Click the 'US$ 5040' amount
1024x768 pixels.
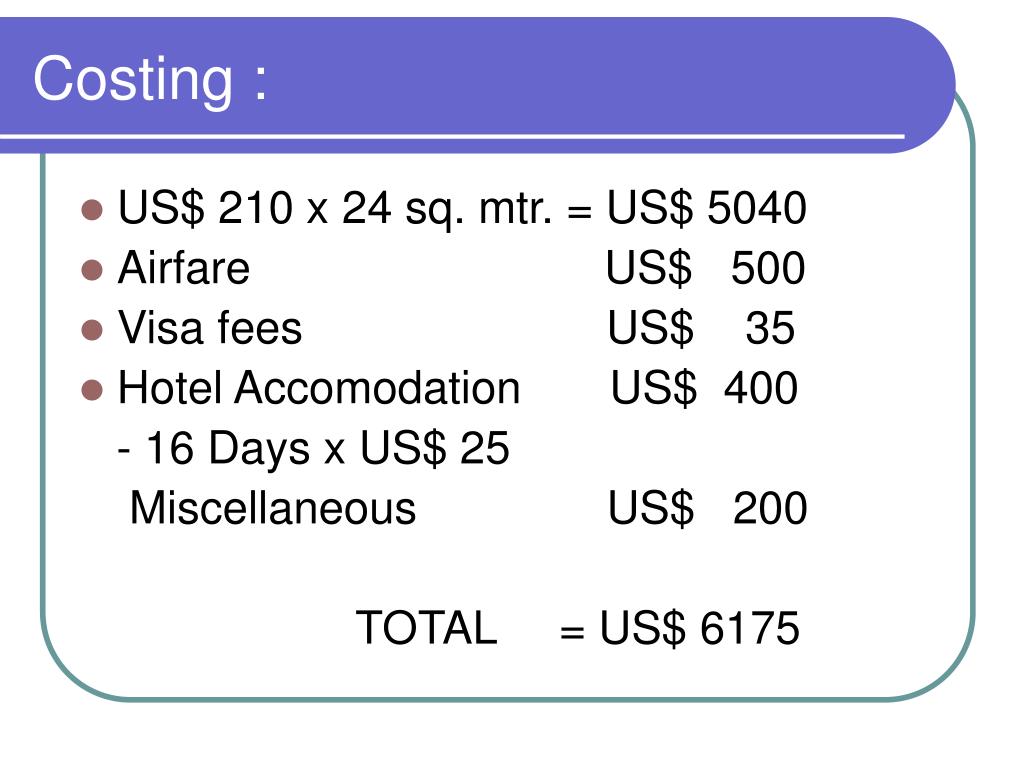707,208
